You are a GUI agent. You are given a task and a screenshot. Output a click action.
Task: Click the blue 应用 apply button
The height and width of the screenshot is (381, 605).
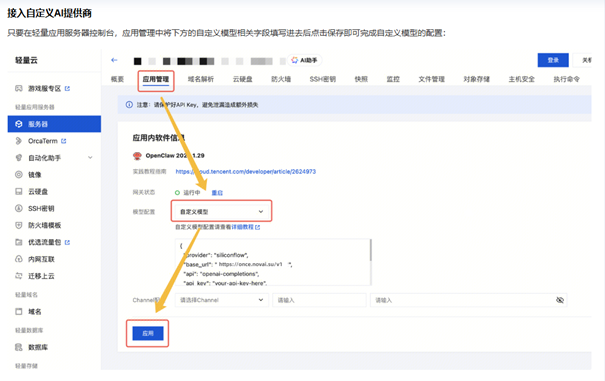click(148, 333)
